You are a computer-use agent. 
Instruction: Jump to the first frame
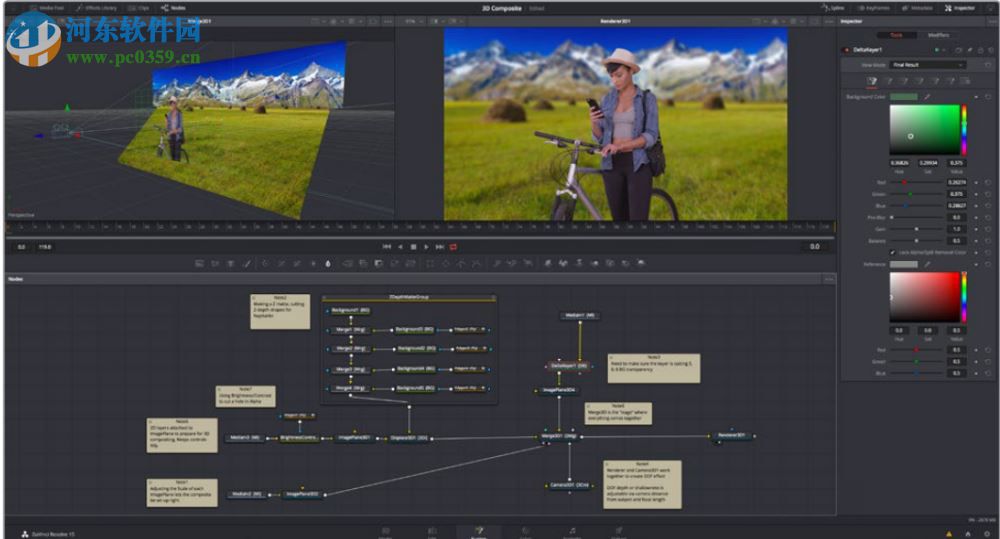coord(386,247)
